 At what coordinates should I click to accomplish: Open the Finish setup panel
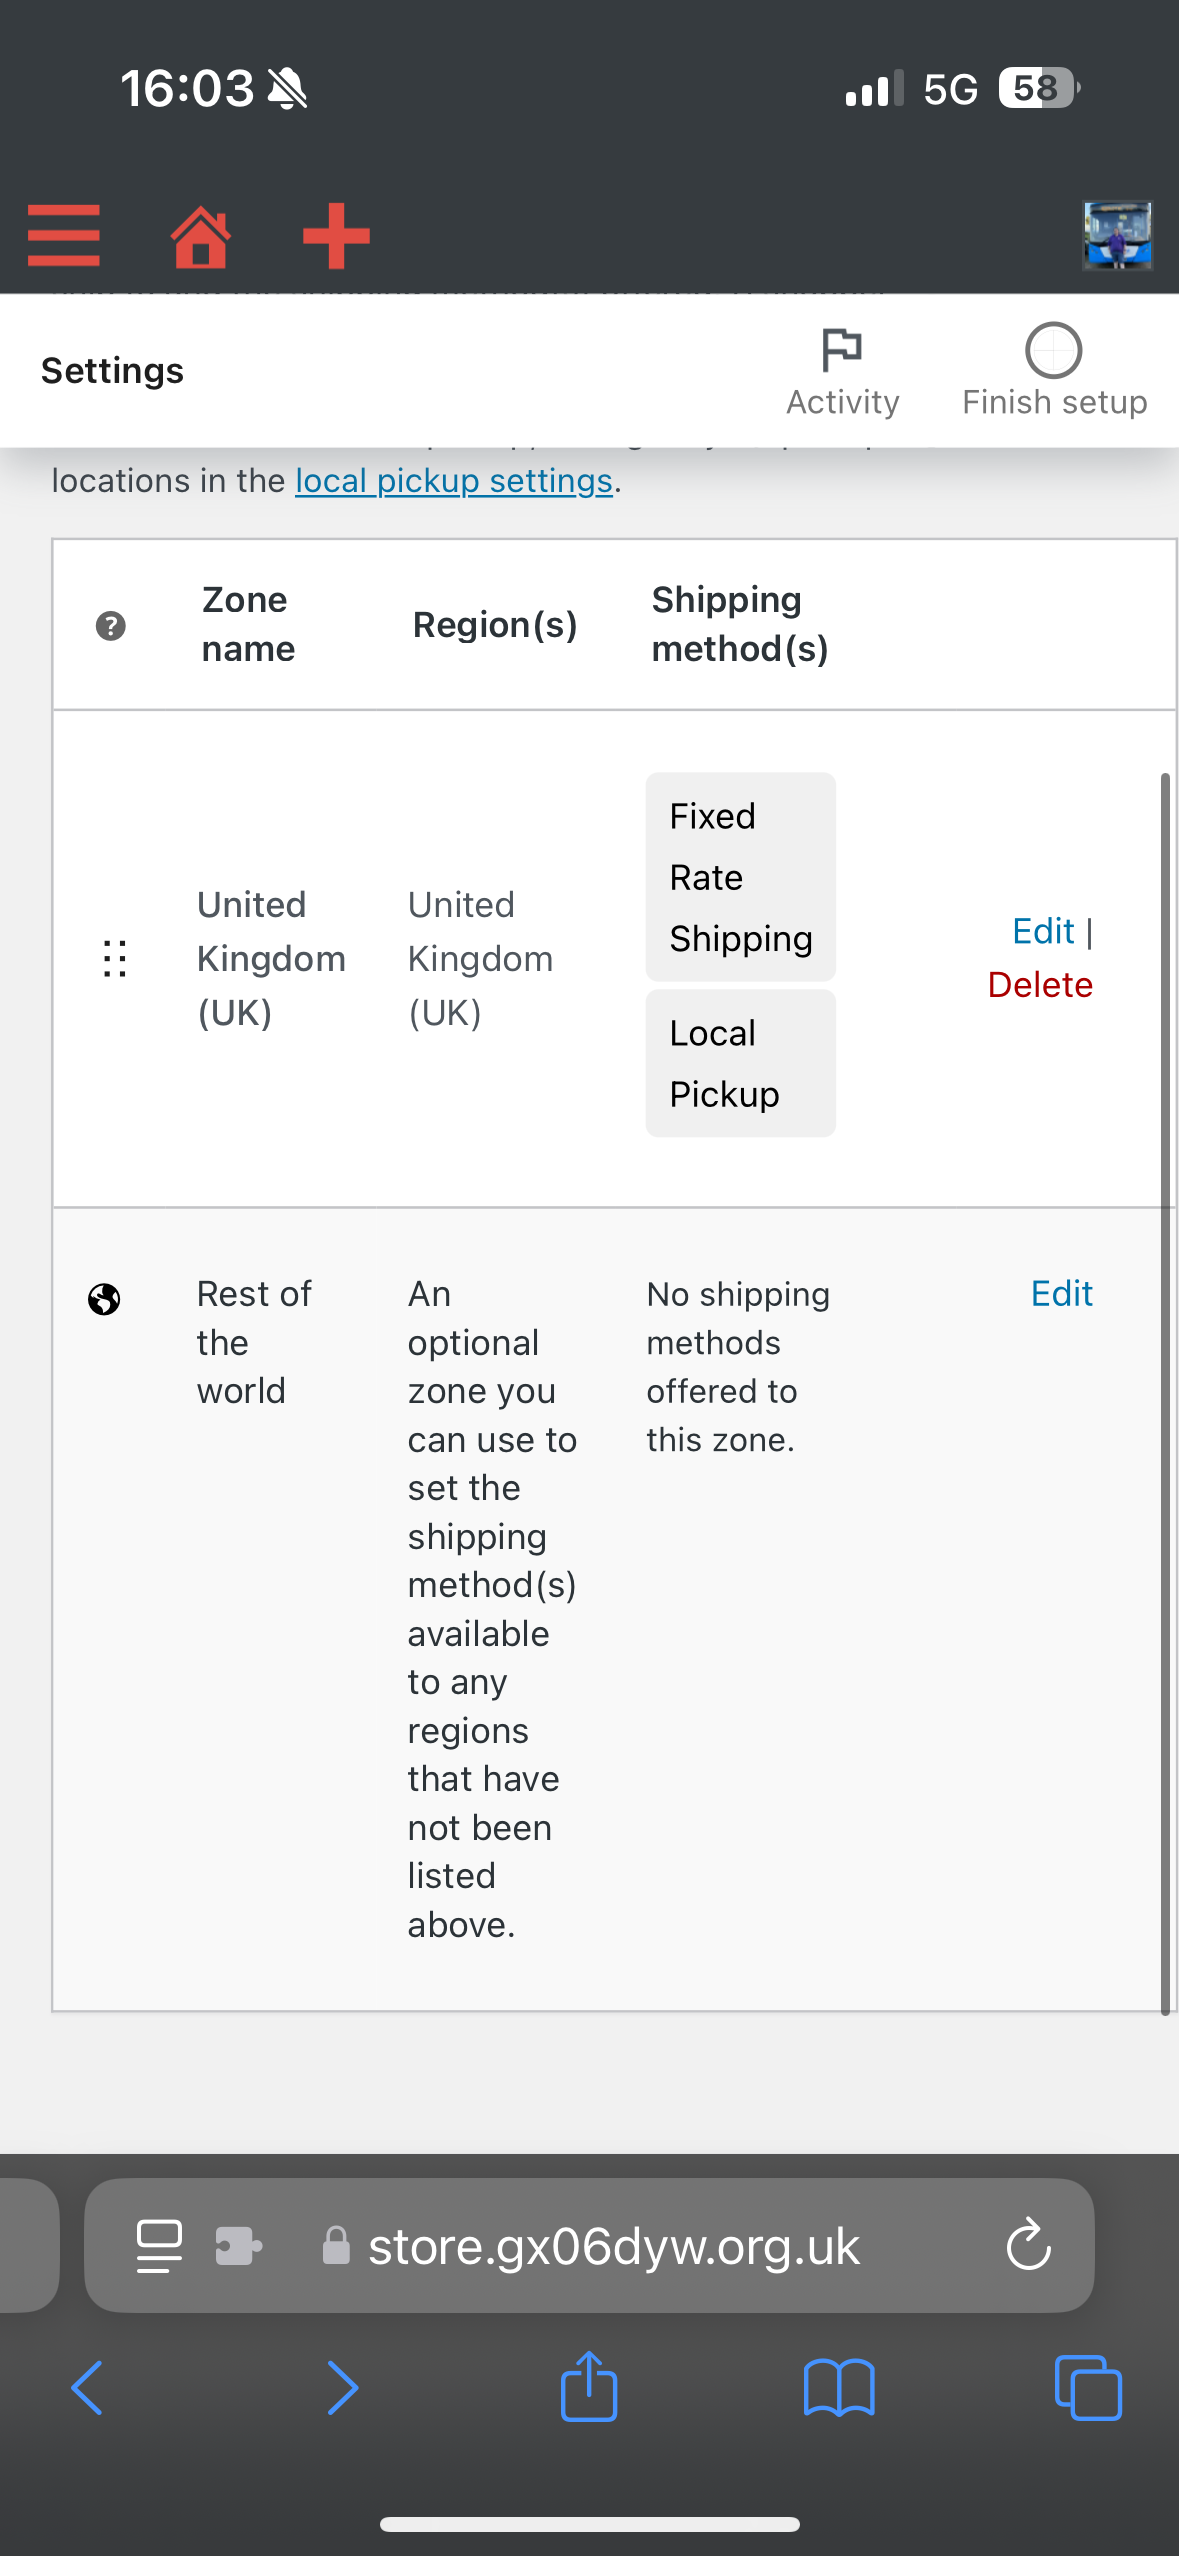click(1054, 371)
